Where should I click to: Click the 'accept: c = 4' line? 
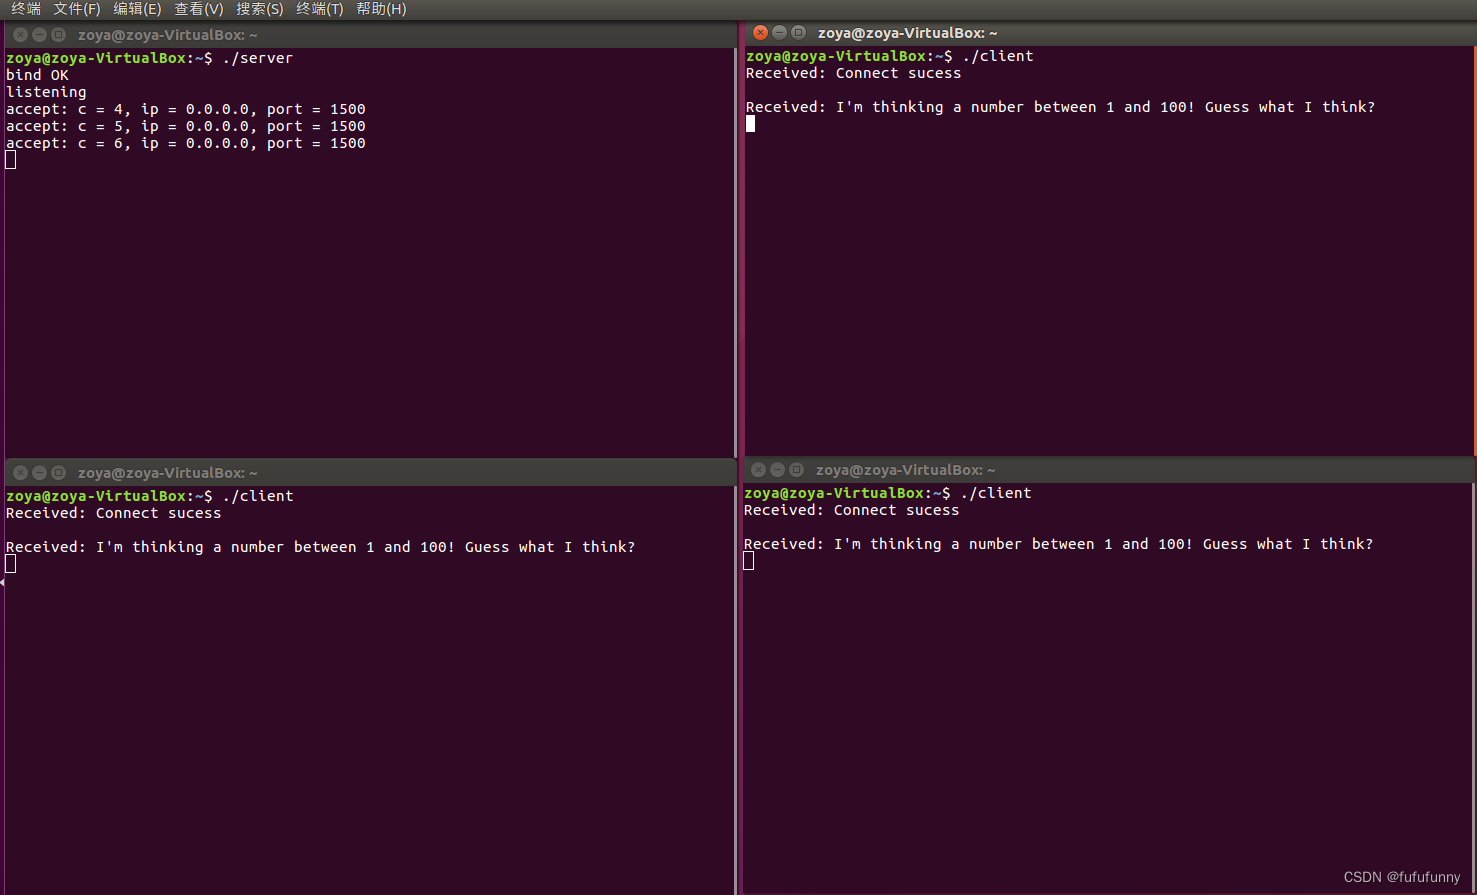point(186,109)
